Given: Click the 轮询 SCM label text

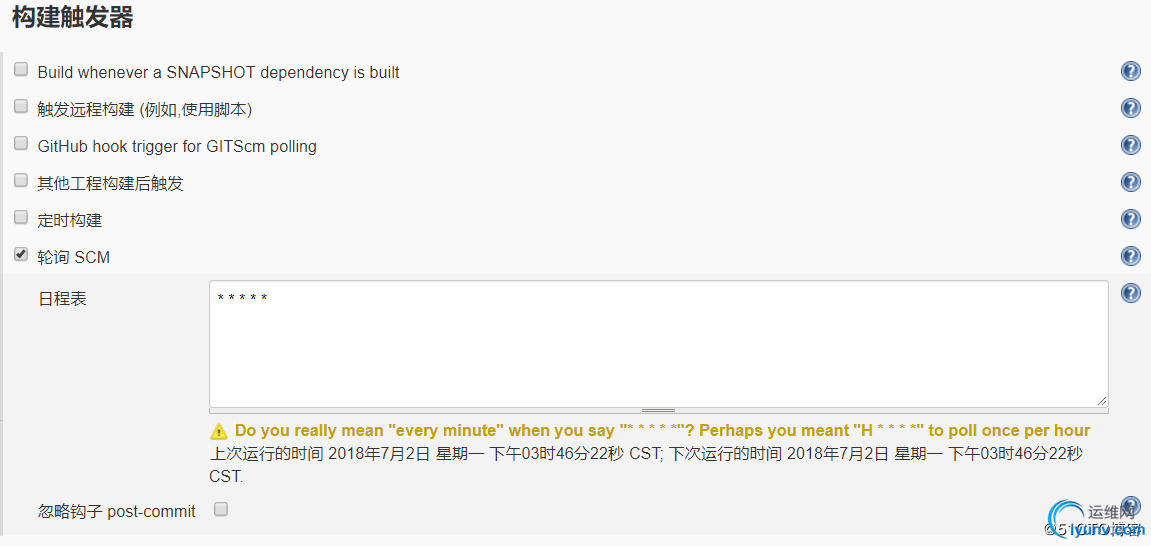Looking at the screenshot, I should pos(73,257).
